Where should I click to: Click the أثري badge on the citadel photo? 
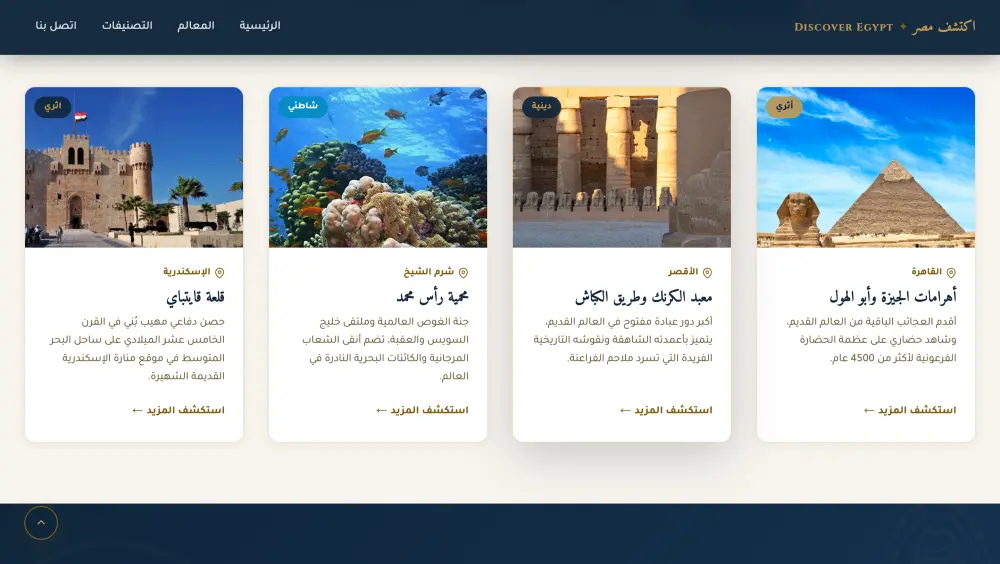(52, 107)
